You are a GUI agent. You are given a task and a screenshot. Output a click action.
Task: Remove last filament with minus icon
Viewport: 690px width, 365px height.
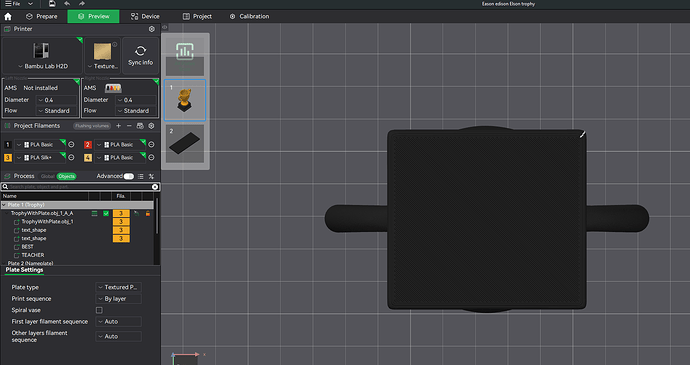click(129, 126)
